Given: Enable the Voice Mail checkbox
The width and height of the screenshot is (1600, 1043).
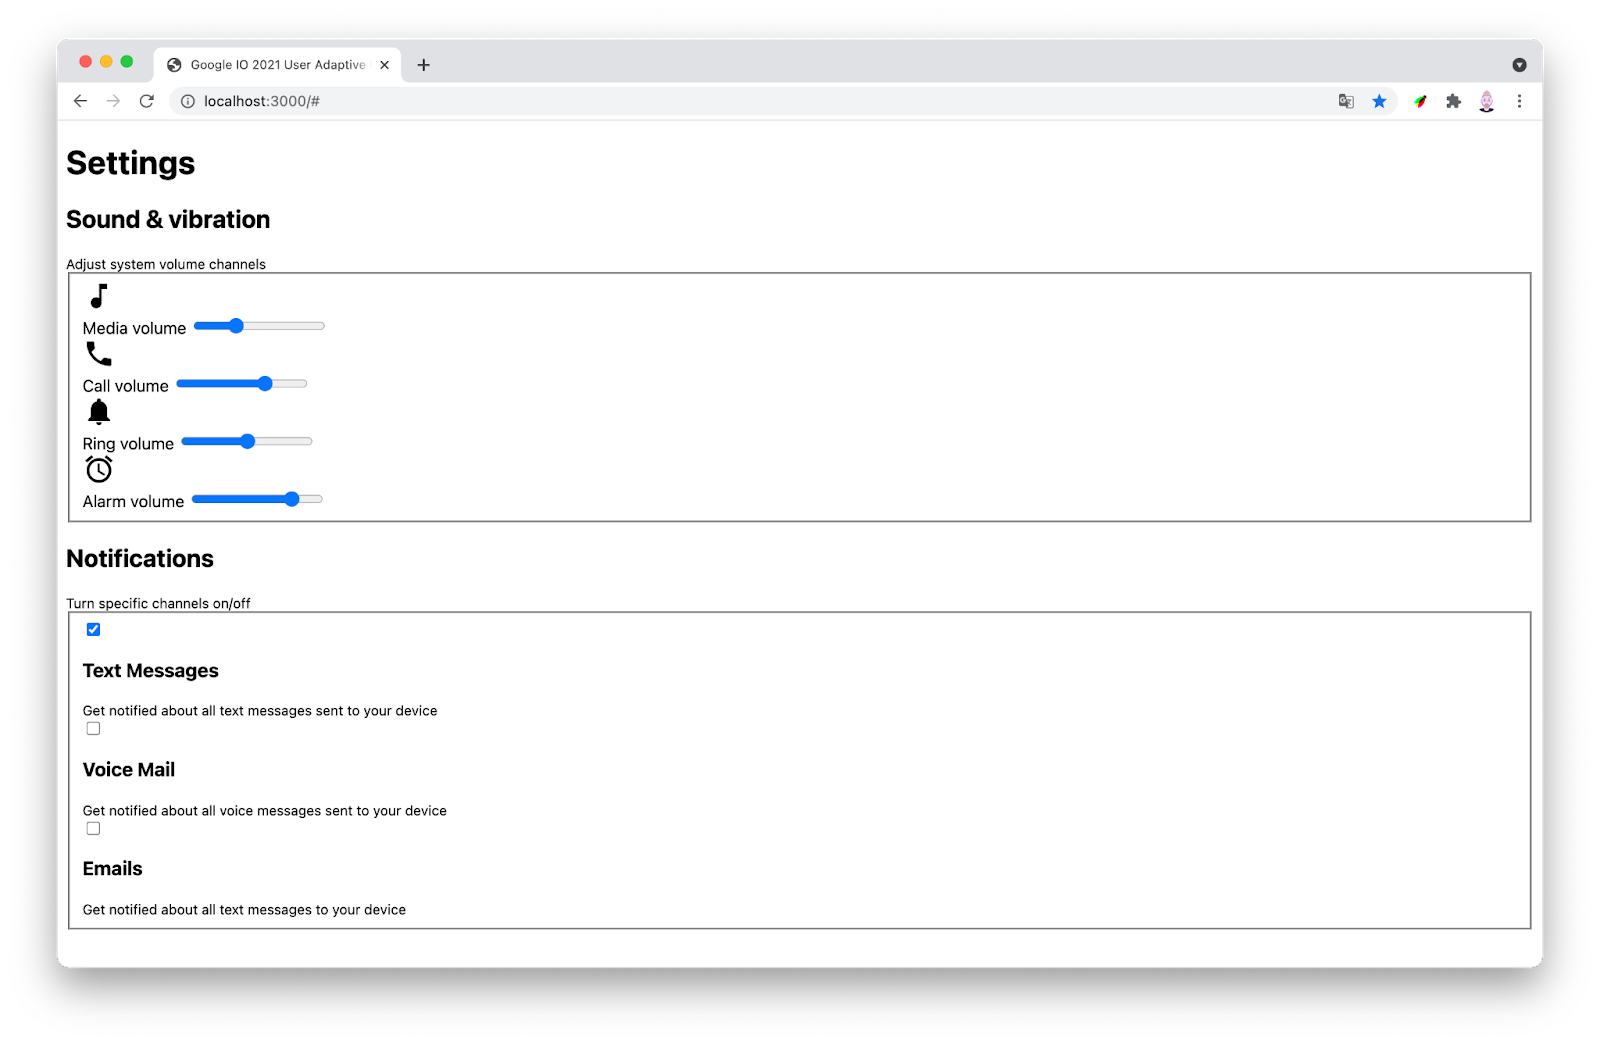Looking at the screenshot, I should [93, 729].
